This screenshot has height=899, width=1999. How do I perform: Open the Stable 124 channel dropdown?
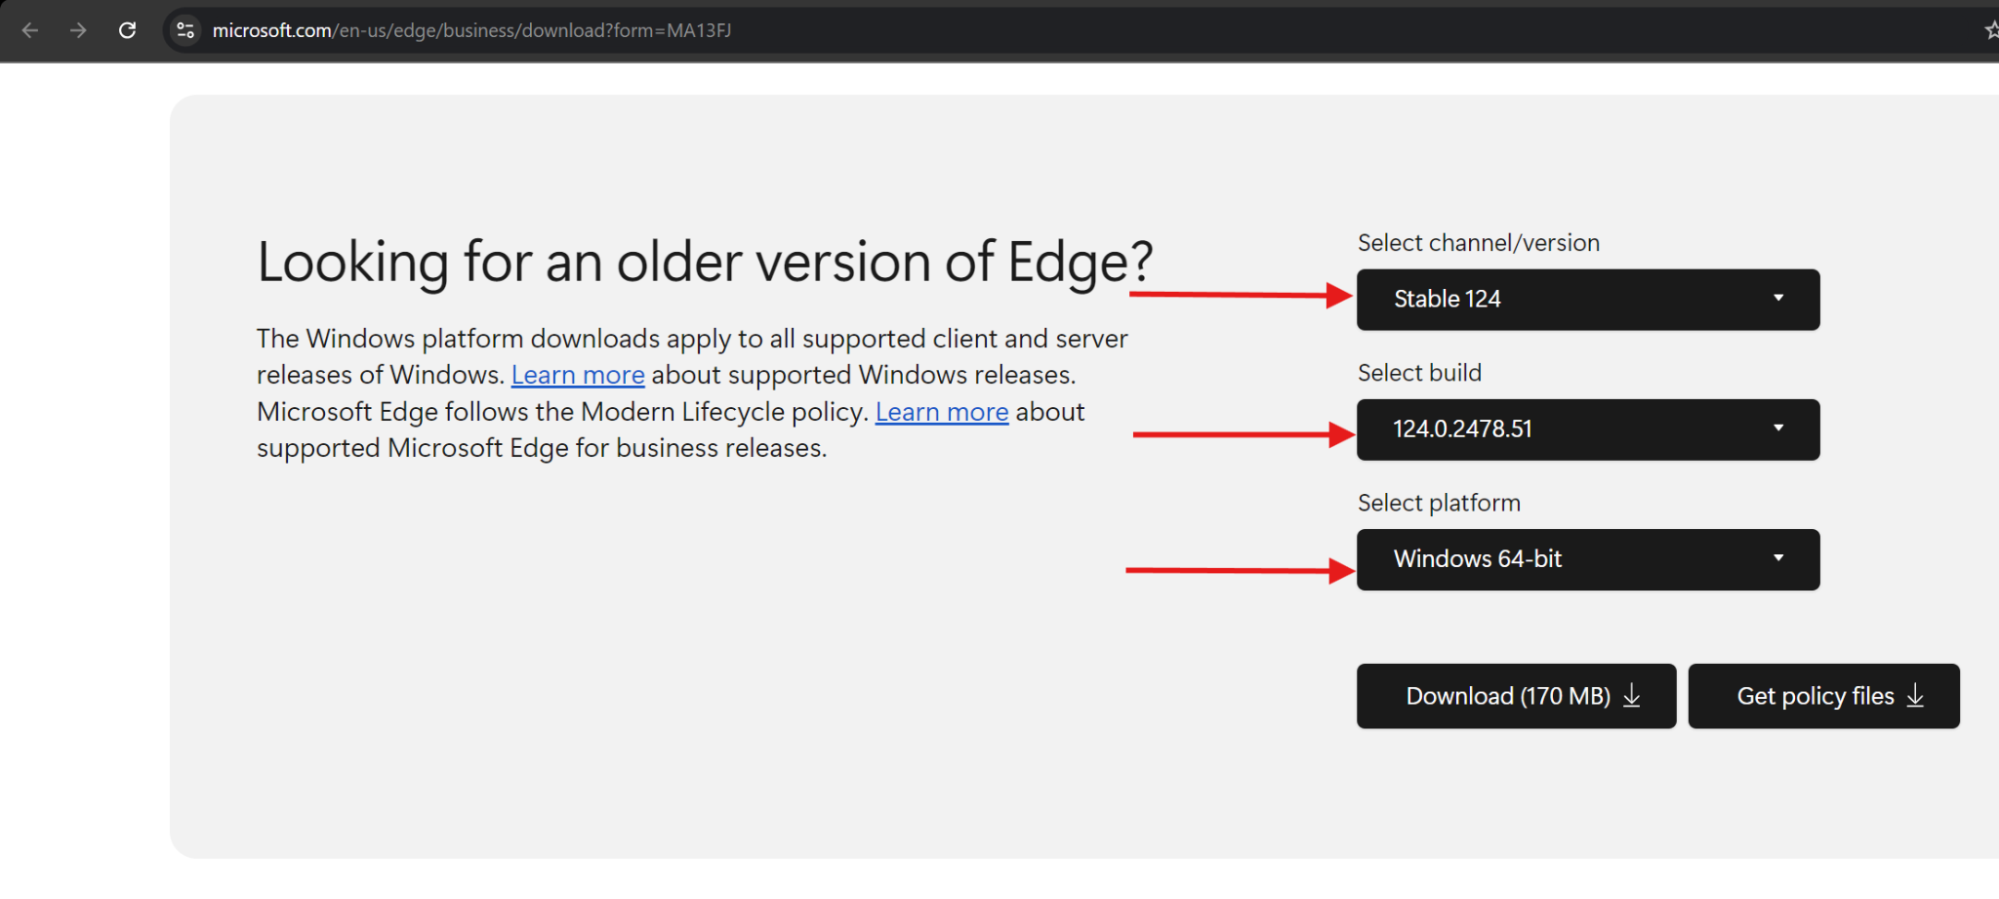point(1588,299)
